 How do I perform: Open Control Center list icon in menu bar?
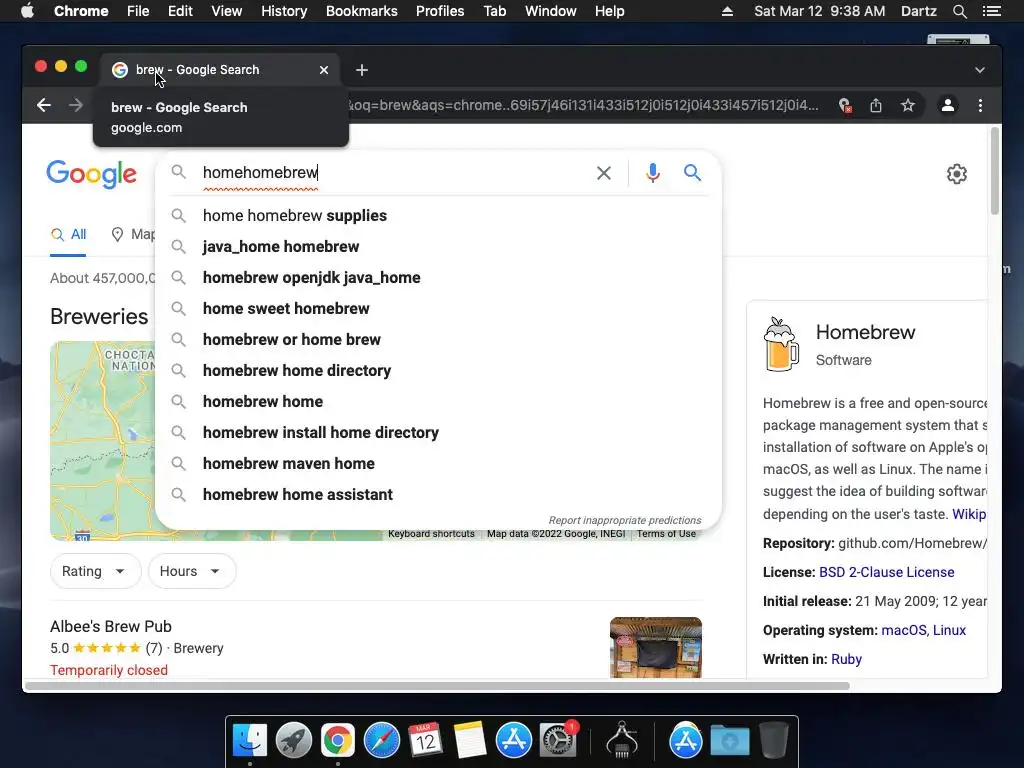[991, 11]
